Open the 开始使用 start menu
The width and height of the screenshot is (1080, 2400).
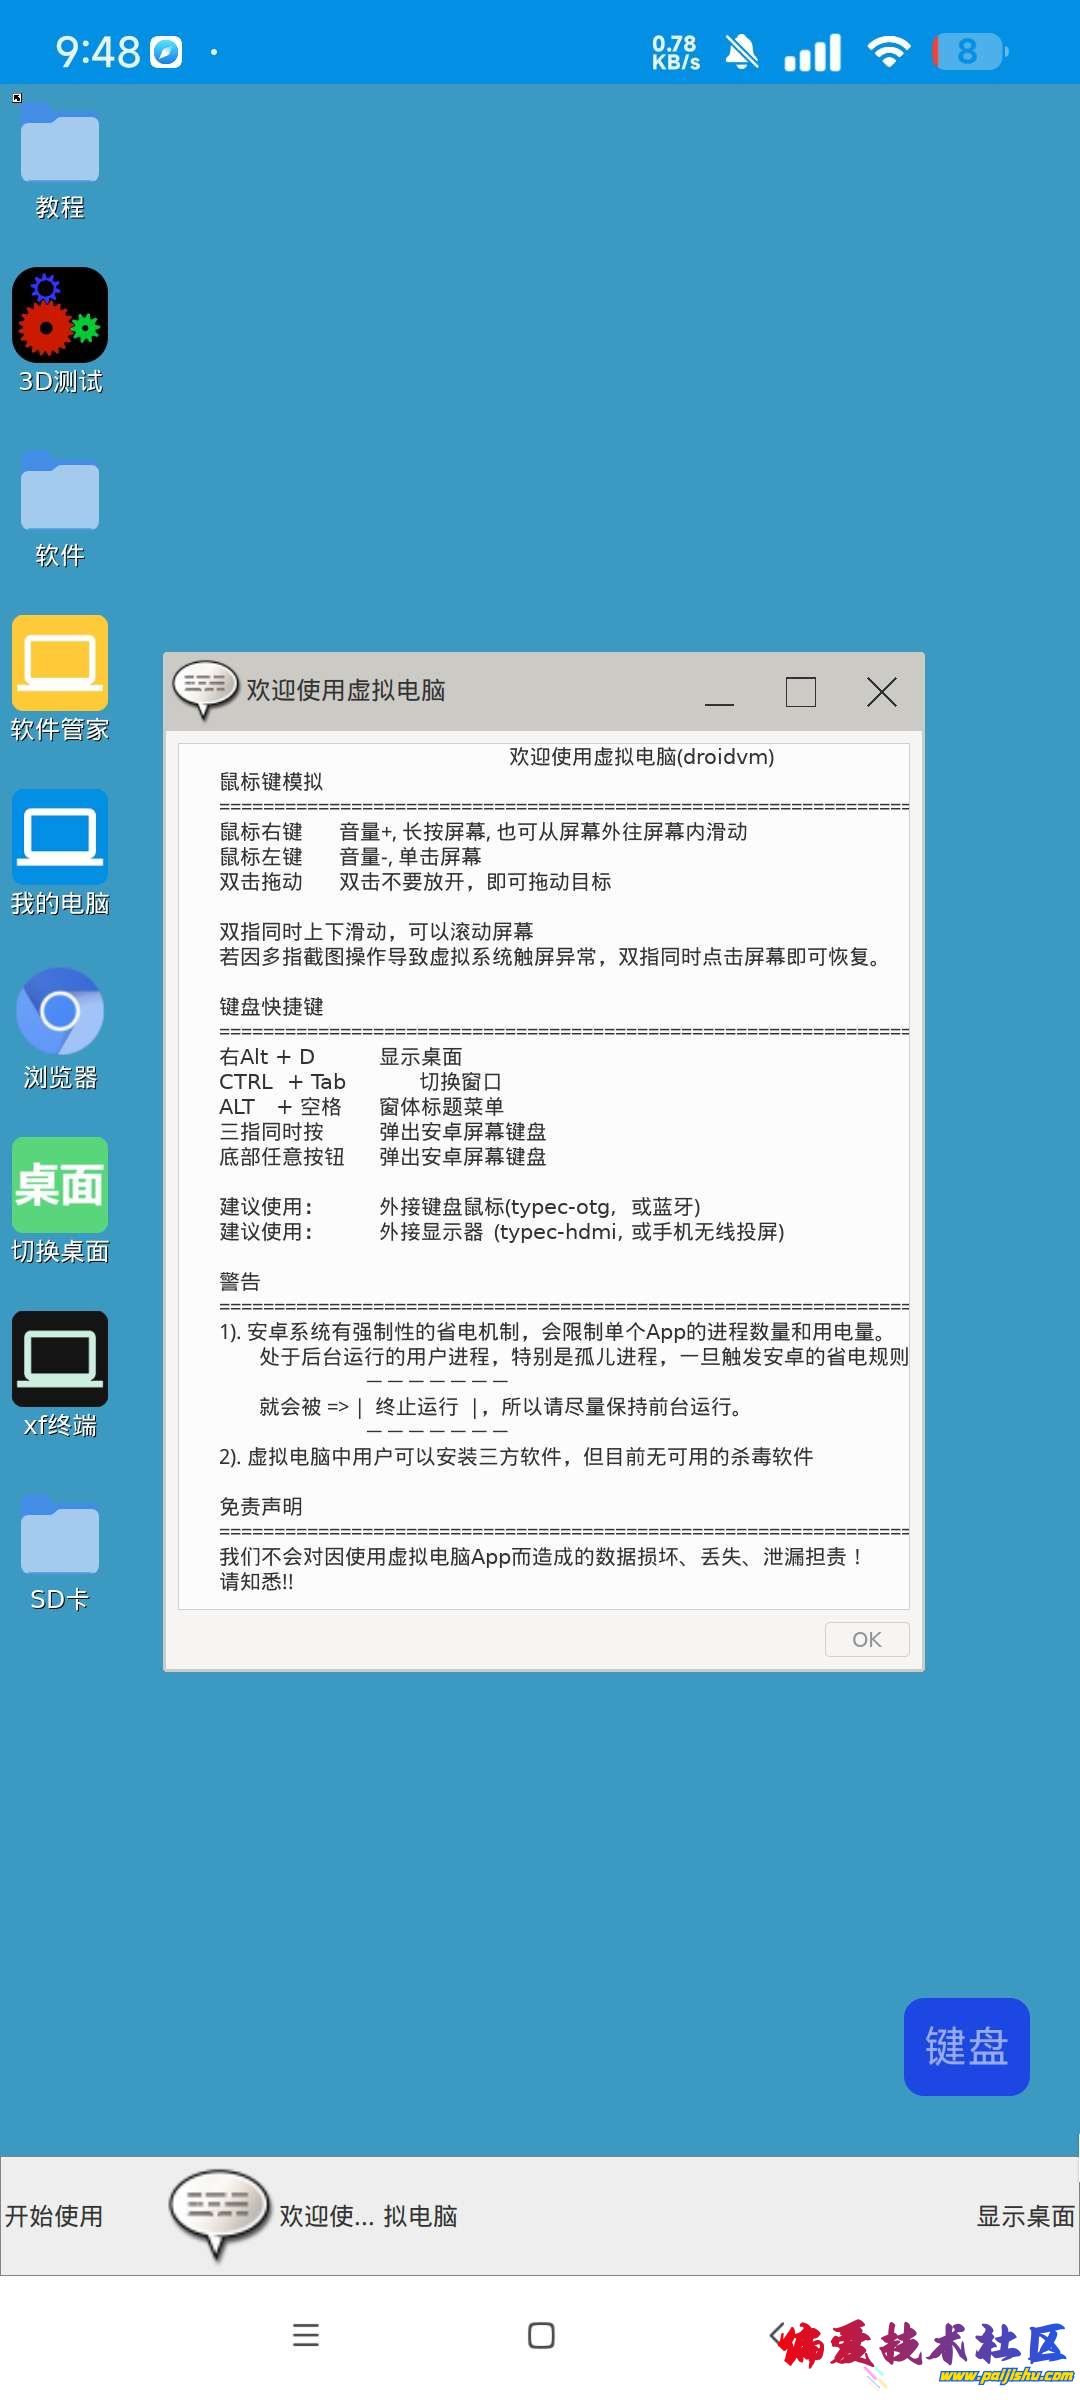coord(54,2216)
